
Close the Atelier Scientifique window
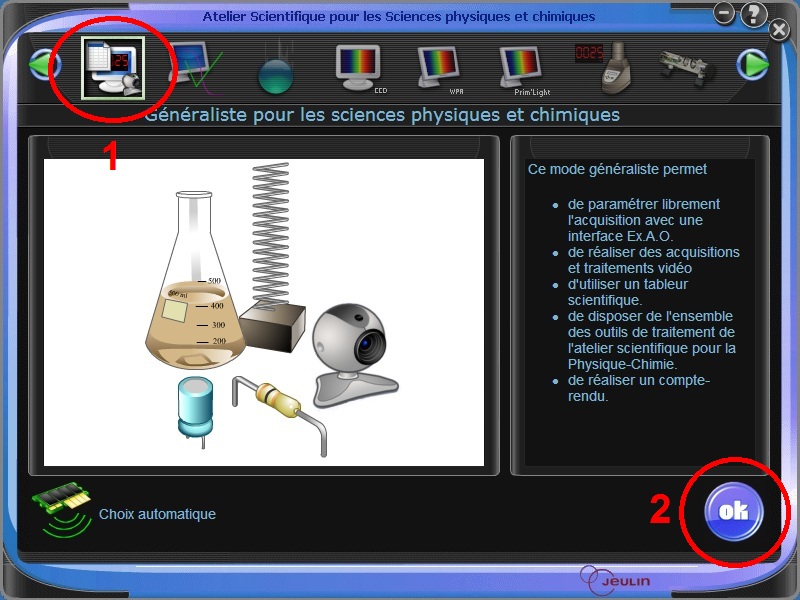(780, 31)
